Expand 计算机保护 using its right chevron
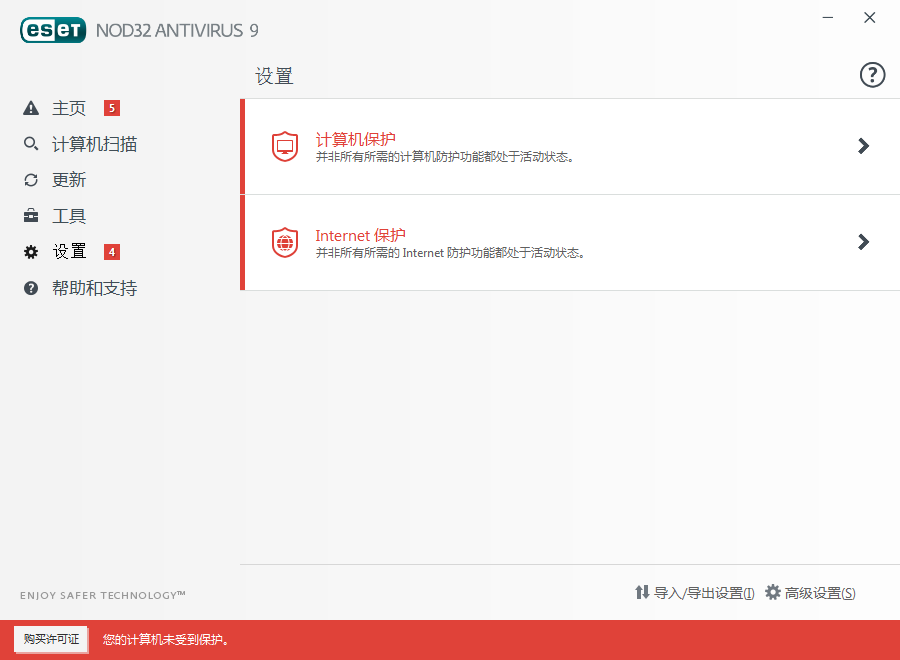900x660 pixels. [864, 146]
